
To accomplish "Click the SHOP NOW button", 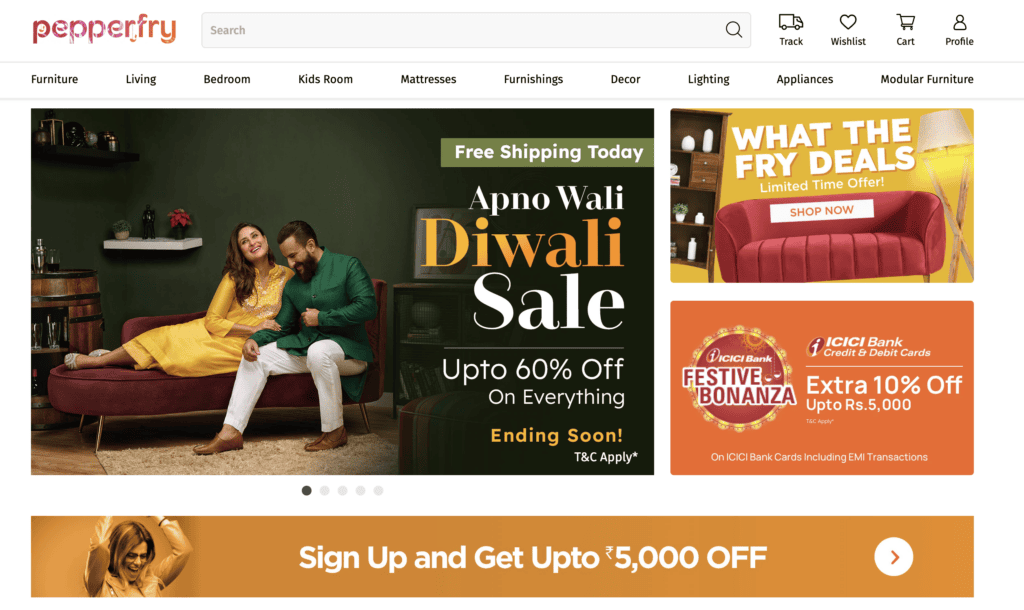I will click(x=822, y=211).
